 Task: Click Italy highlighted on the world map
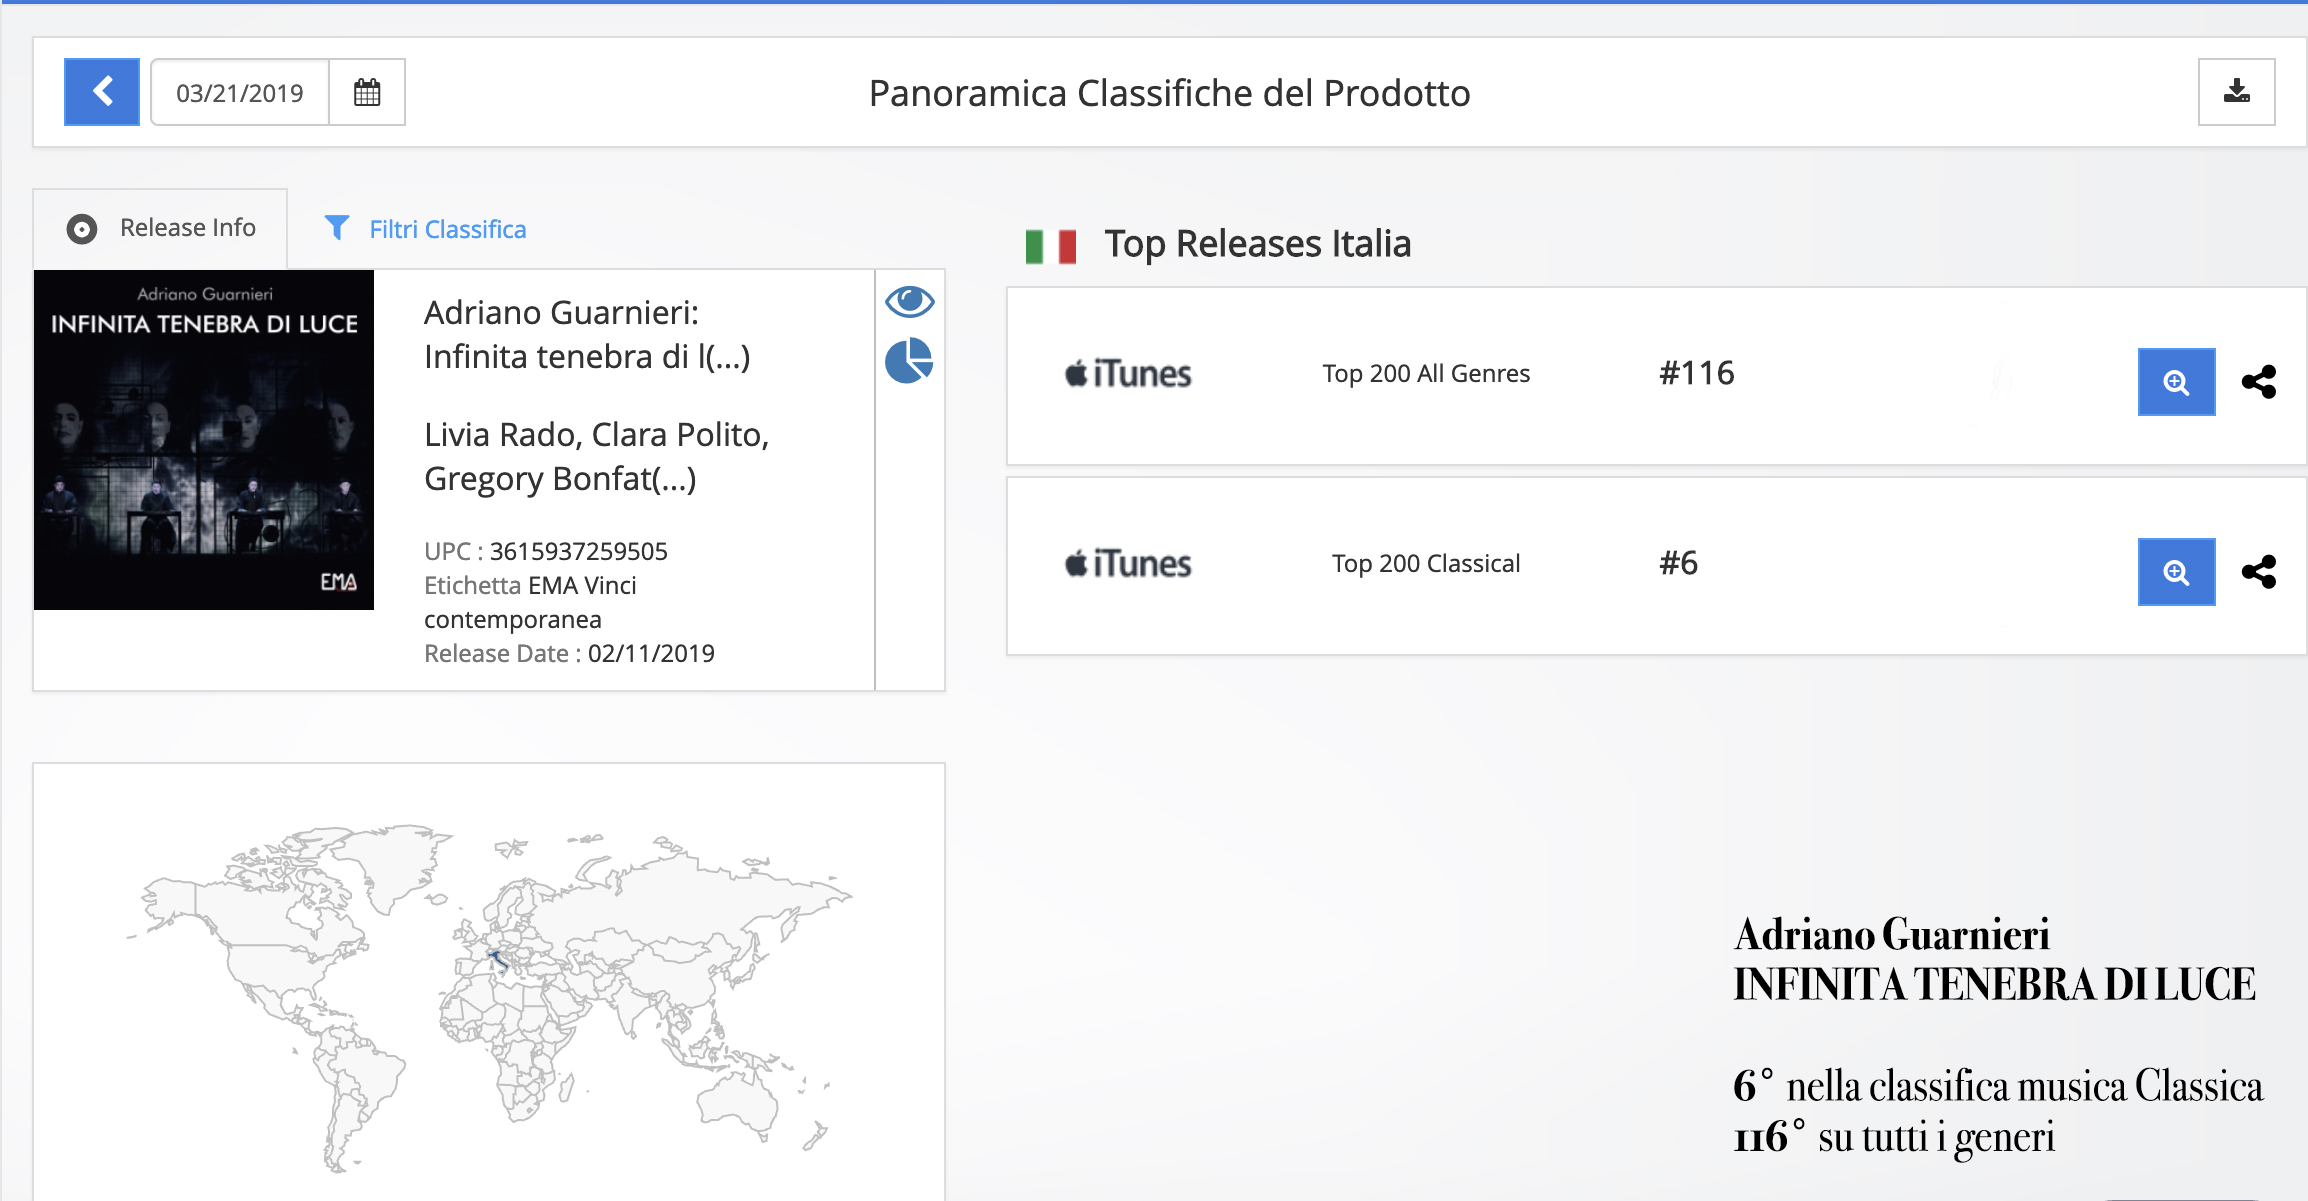tap(498, 960)
